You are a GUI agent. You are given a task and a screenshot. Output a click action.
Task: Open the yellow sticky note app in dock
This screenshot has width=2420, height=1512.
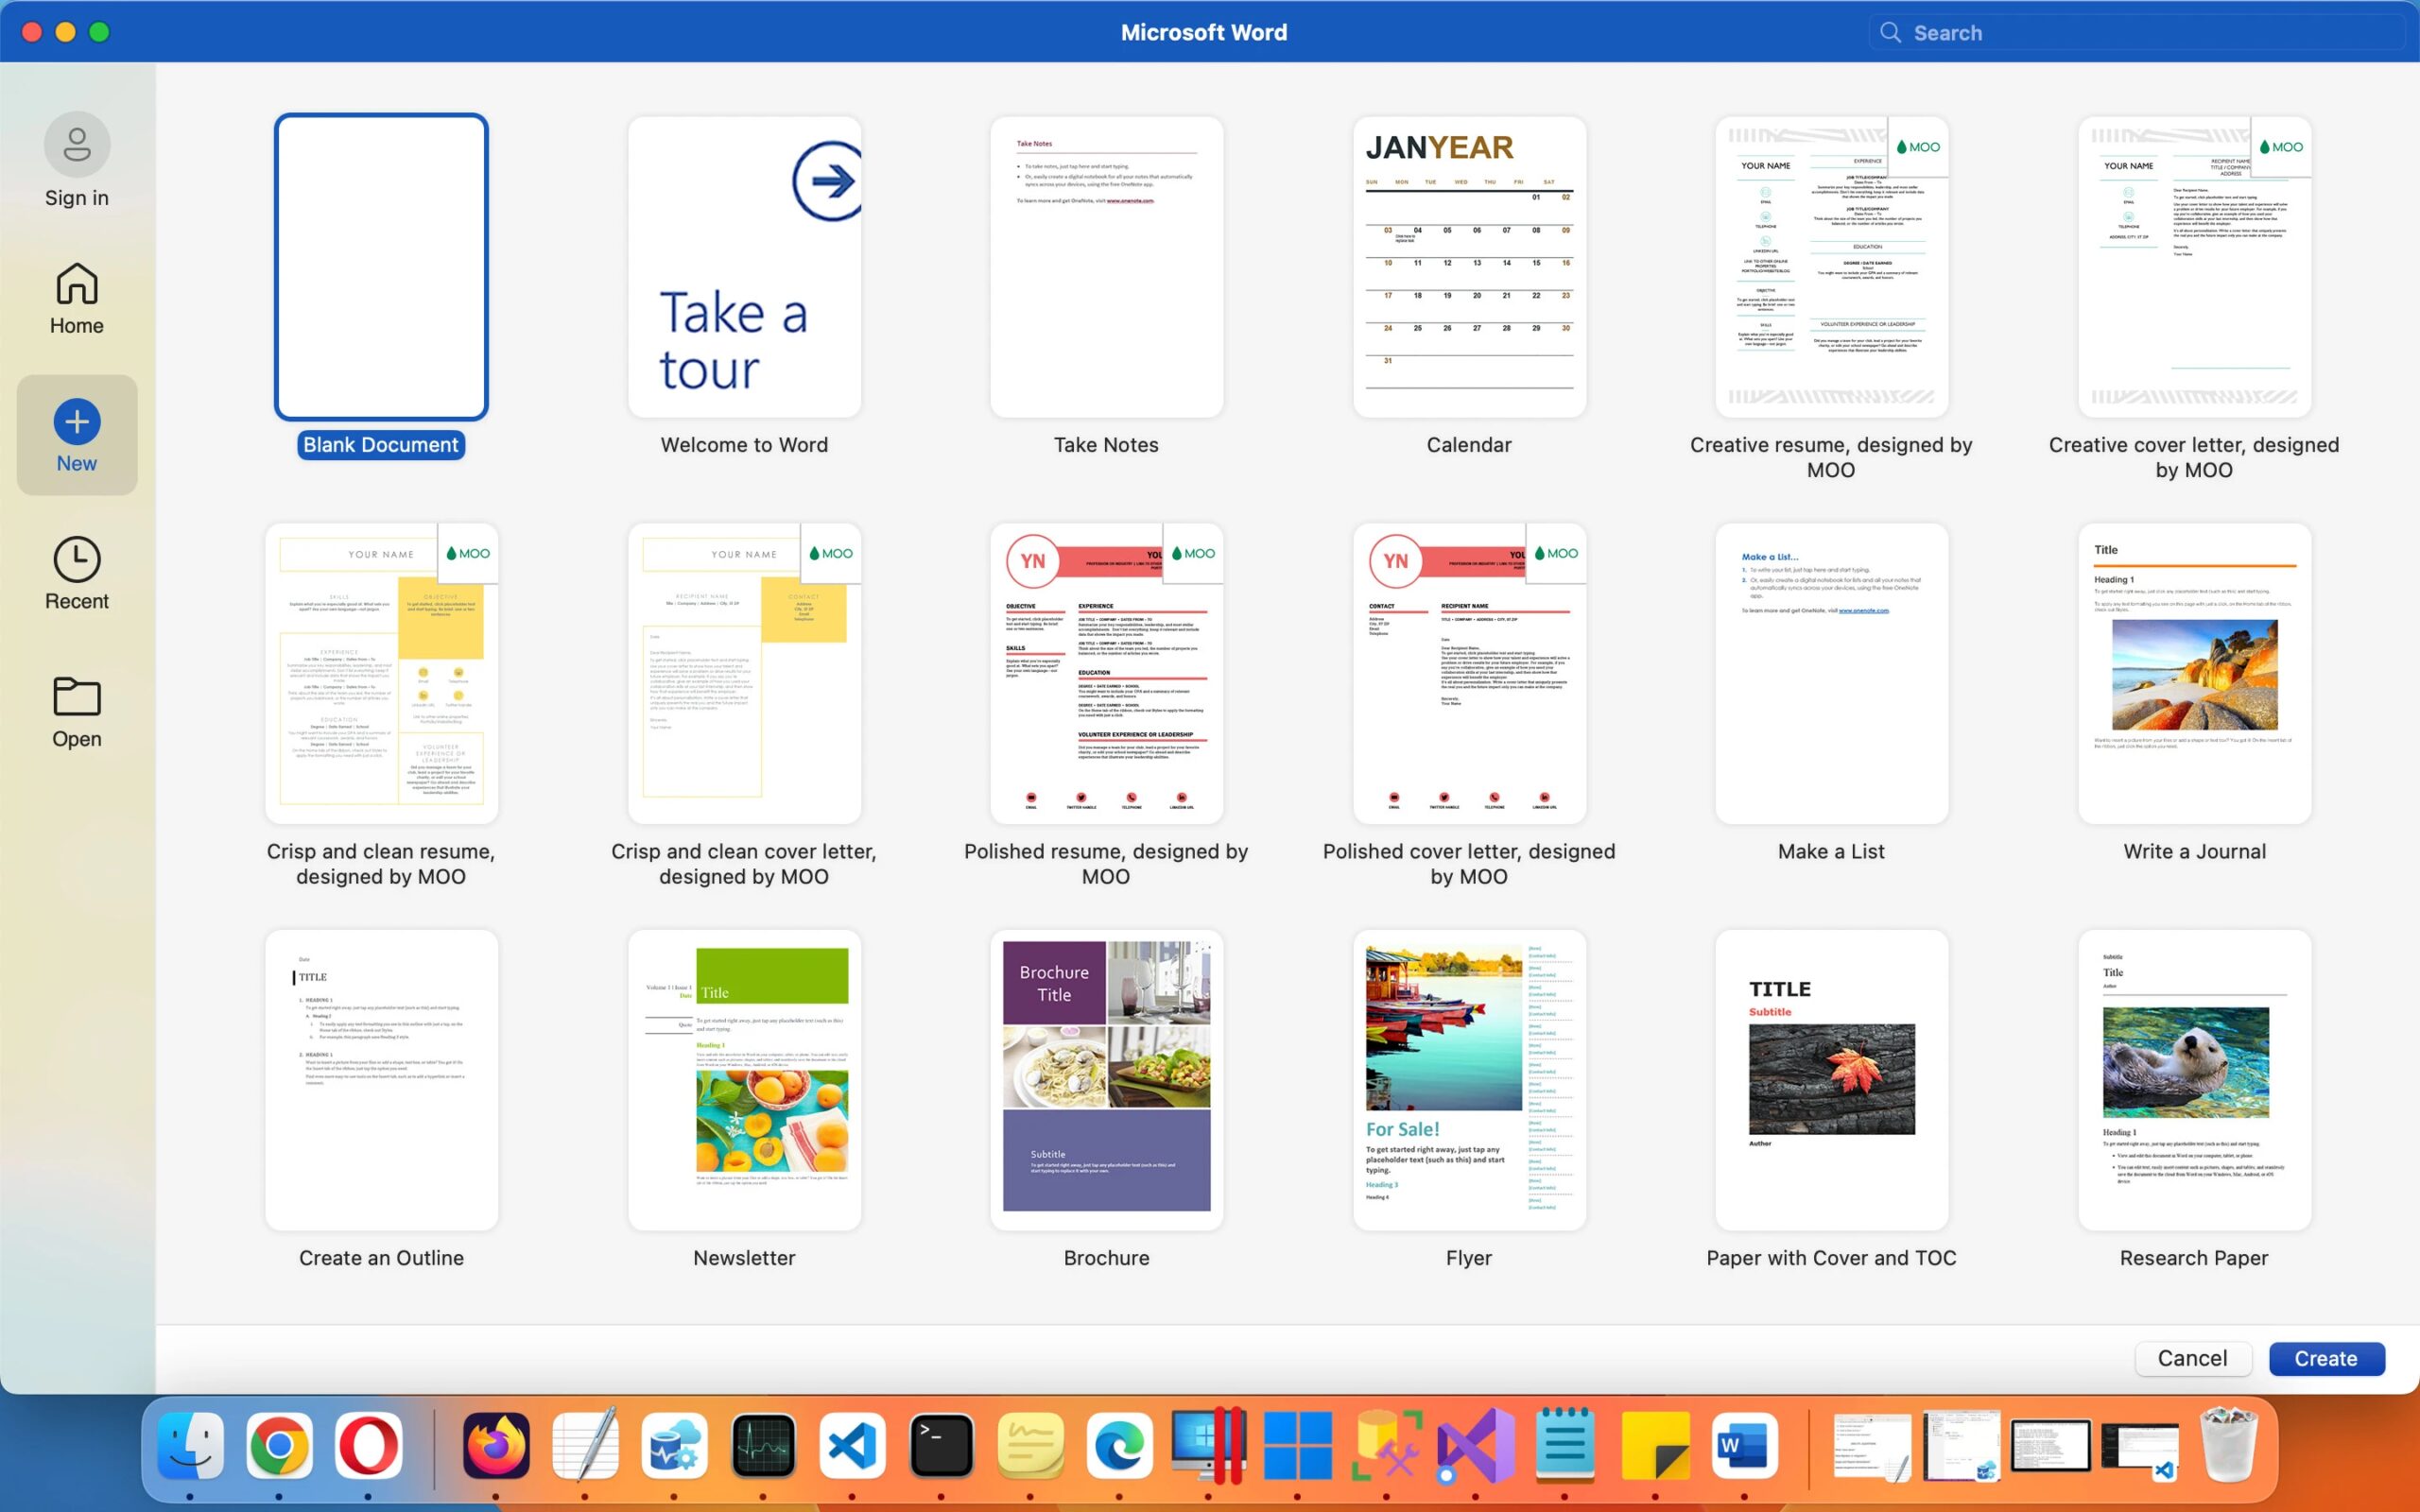coord(1654,1446)
